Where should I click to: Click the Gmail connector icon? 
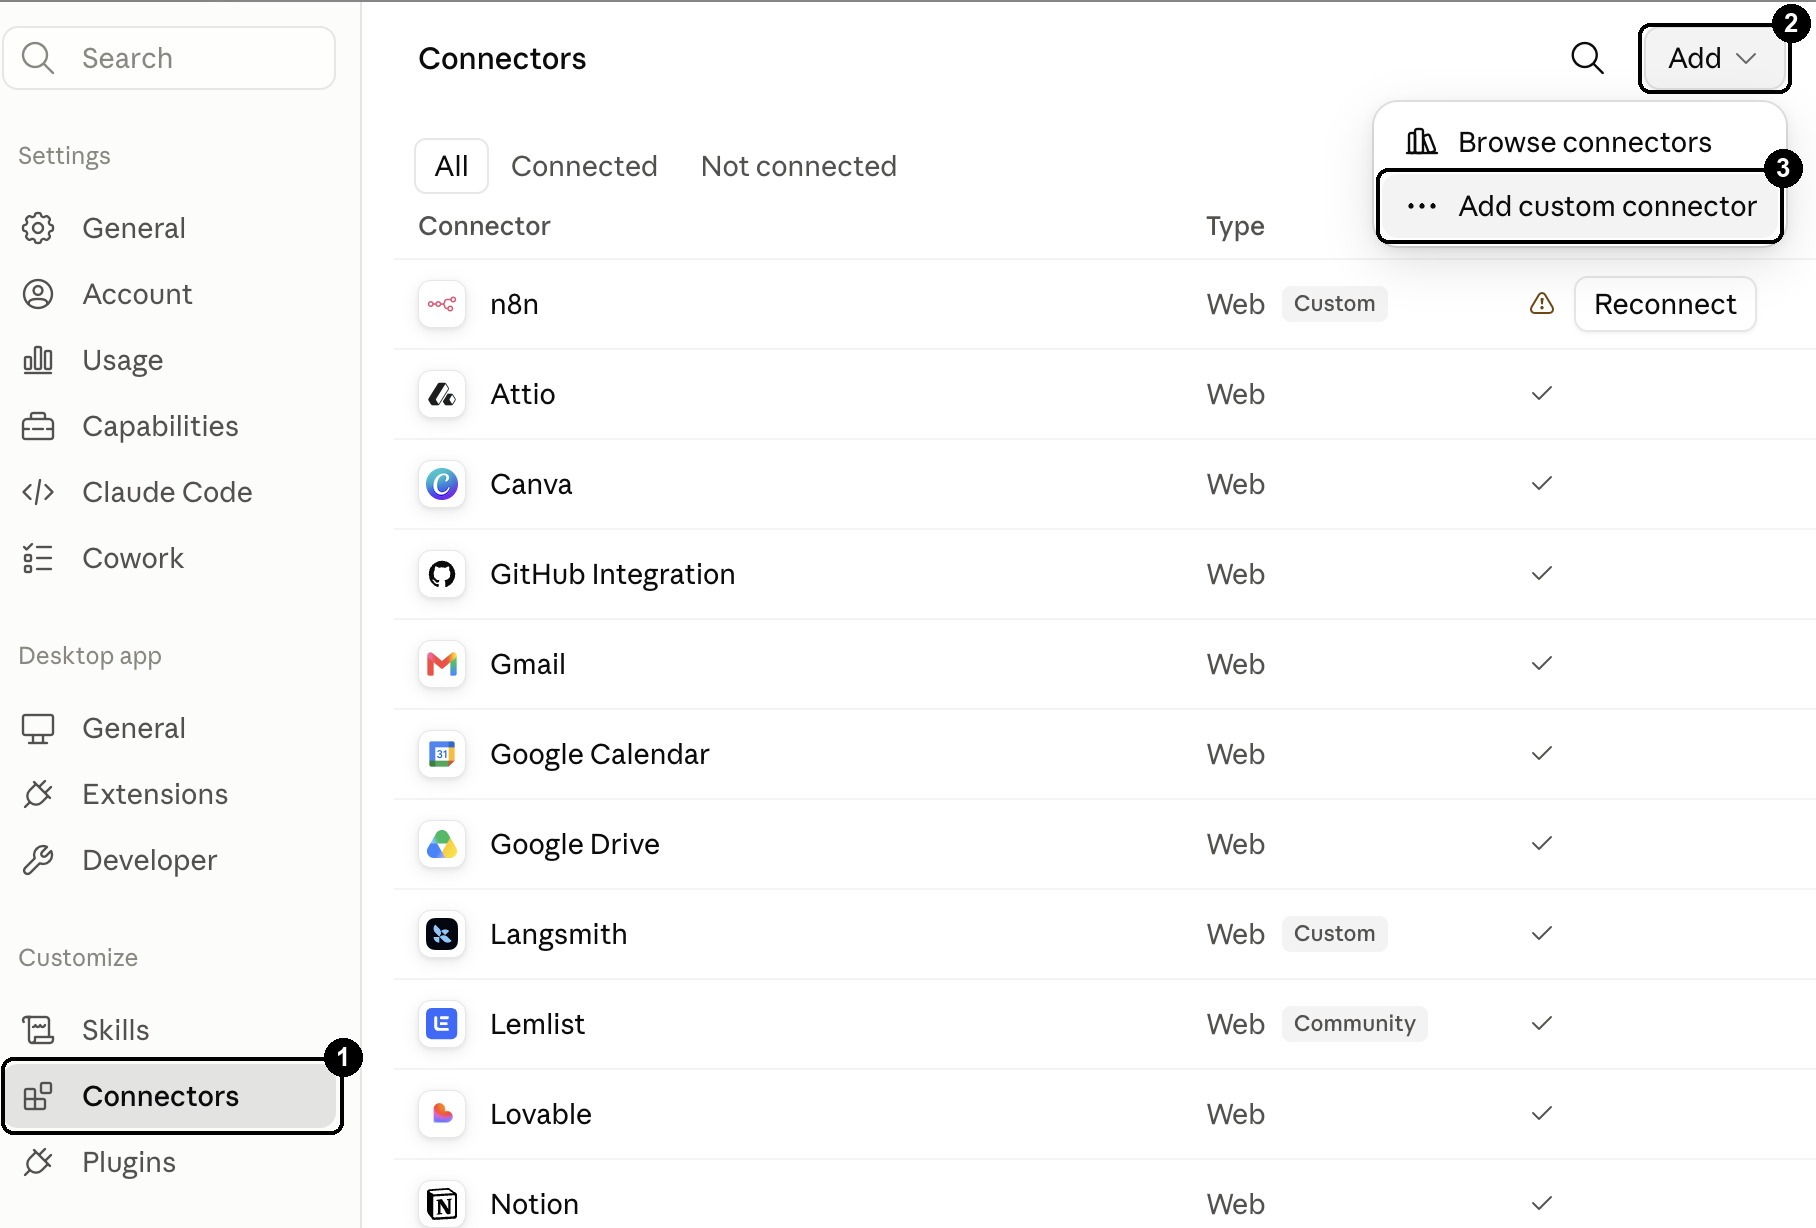pyautogui.click(x=442, y=664)
